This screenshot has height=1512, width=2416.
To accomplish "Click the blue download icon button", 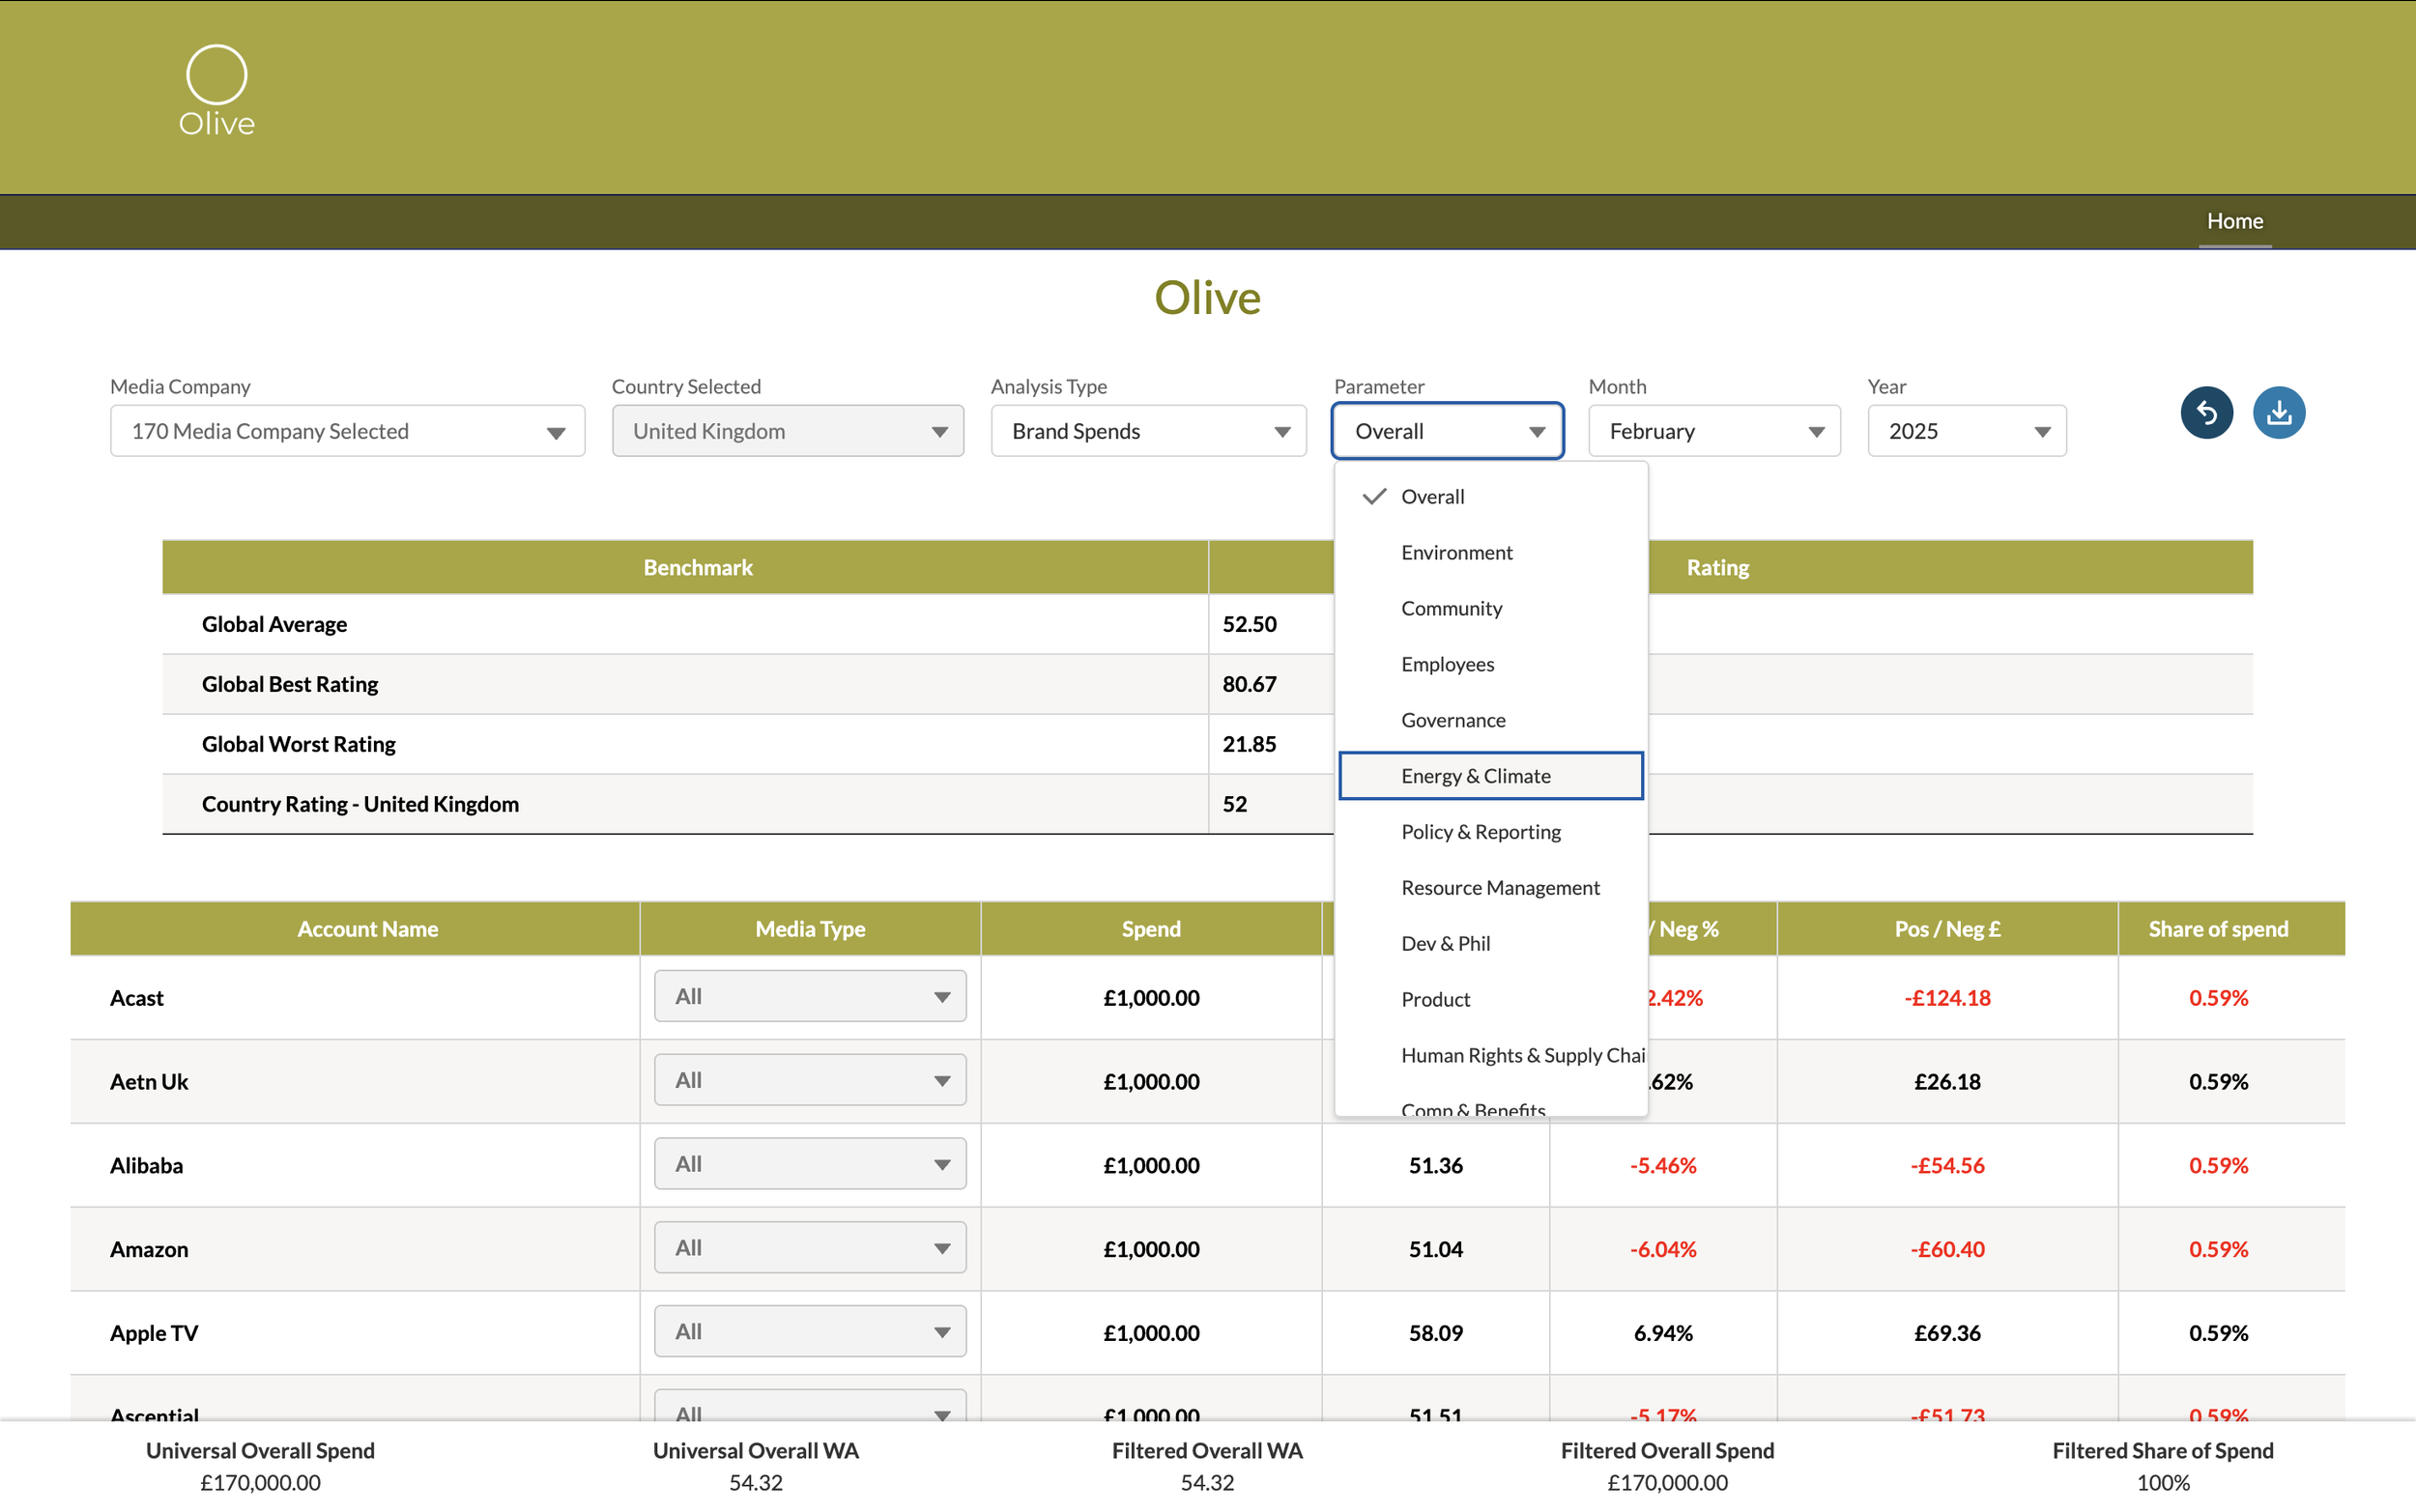I will 2278,412.
